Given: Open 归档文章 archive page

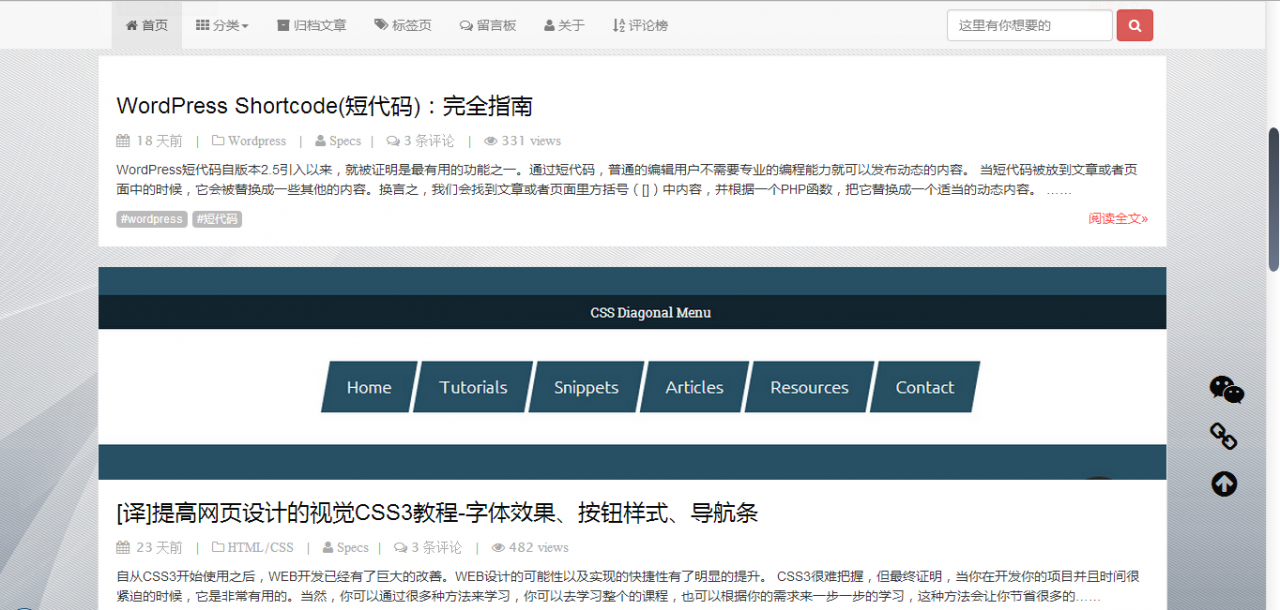Looking at the screenshot, I should tap(312, 25).
